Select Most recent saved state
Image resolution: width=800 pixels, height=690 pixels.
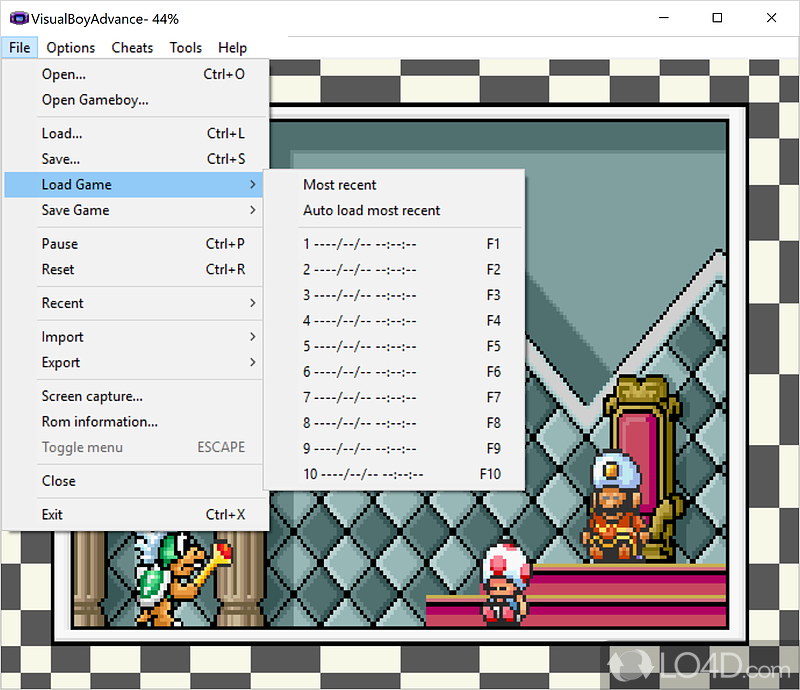click(340, 185)
